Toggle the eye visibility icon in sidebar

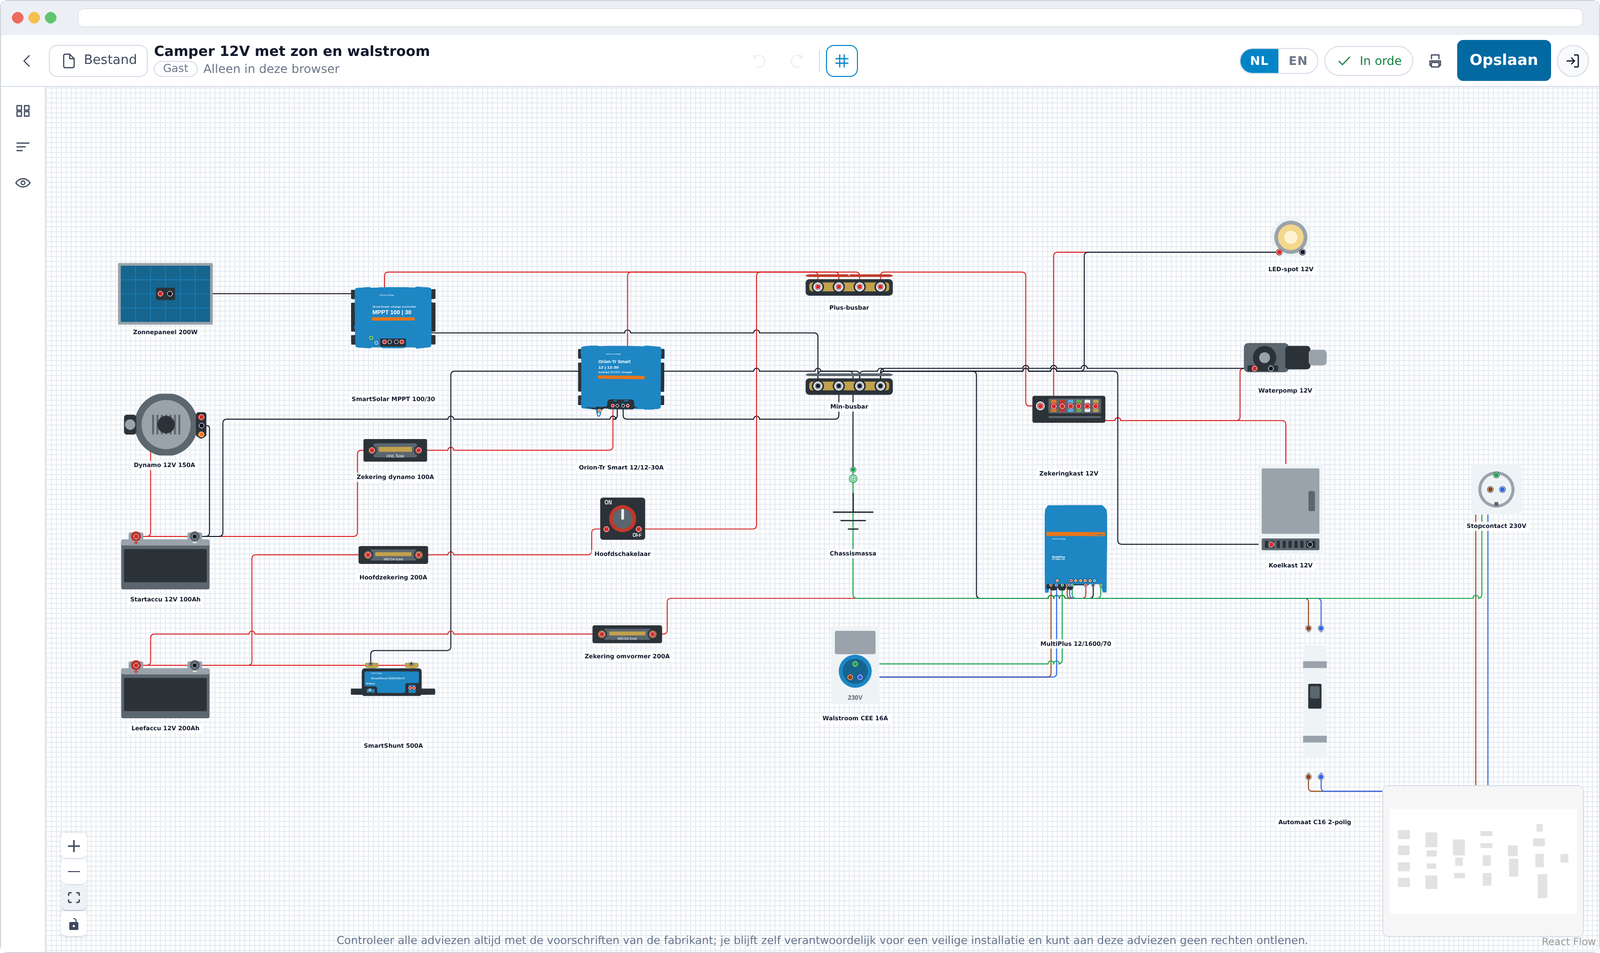pyautogui.click(x=23, y=183)
